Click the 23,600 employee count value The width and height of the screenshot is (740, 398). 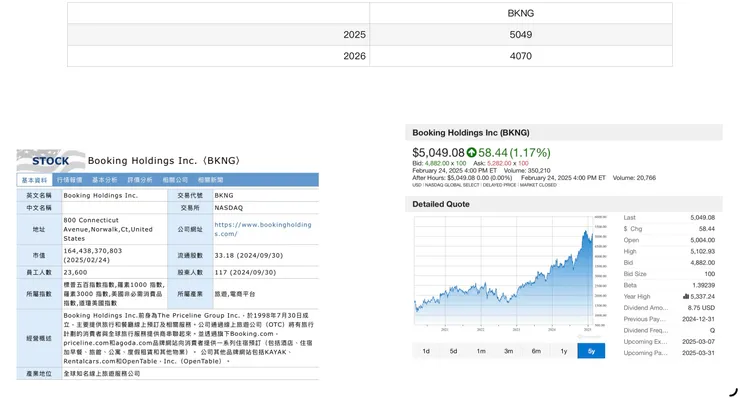point(75,272)
